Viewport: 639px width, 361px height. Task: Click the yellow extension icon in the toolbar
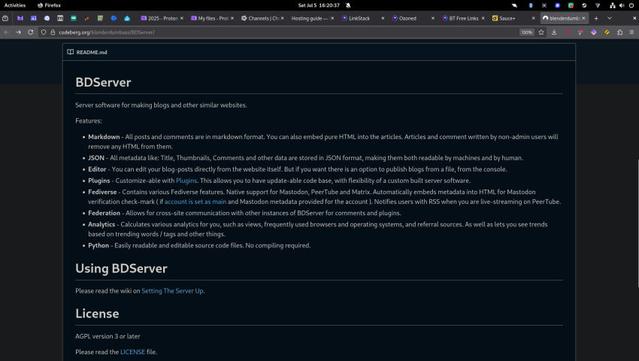tap(607, 32)
